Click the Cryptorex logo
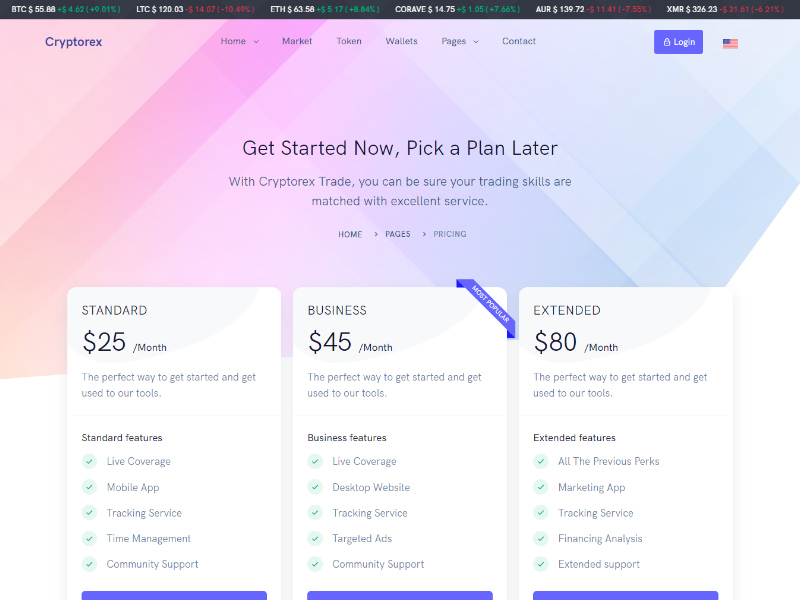 tap(73, 42)
